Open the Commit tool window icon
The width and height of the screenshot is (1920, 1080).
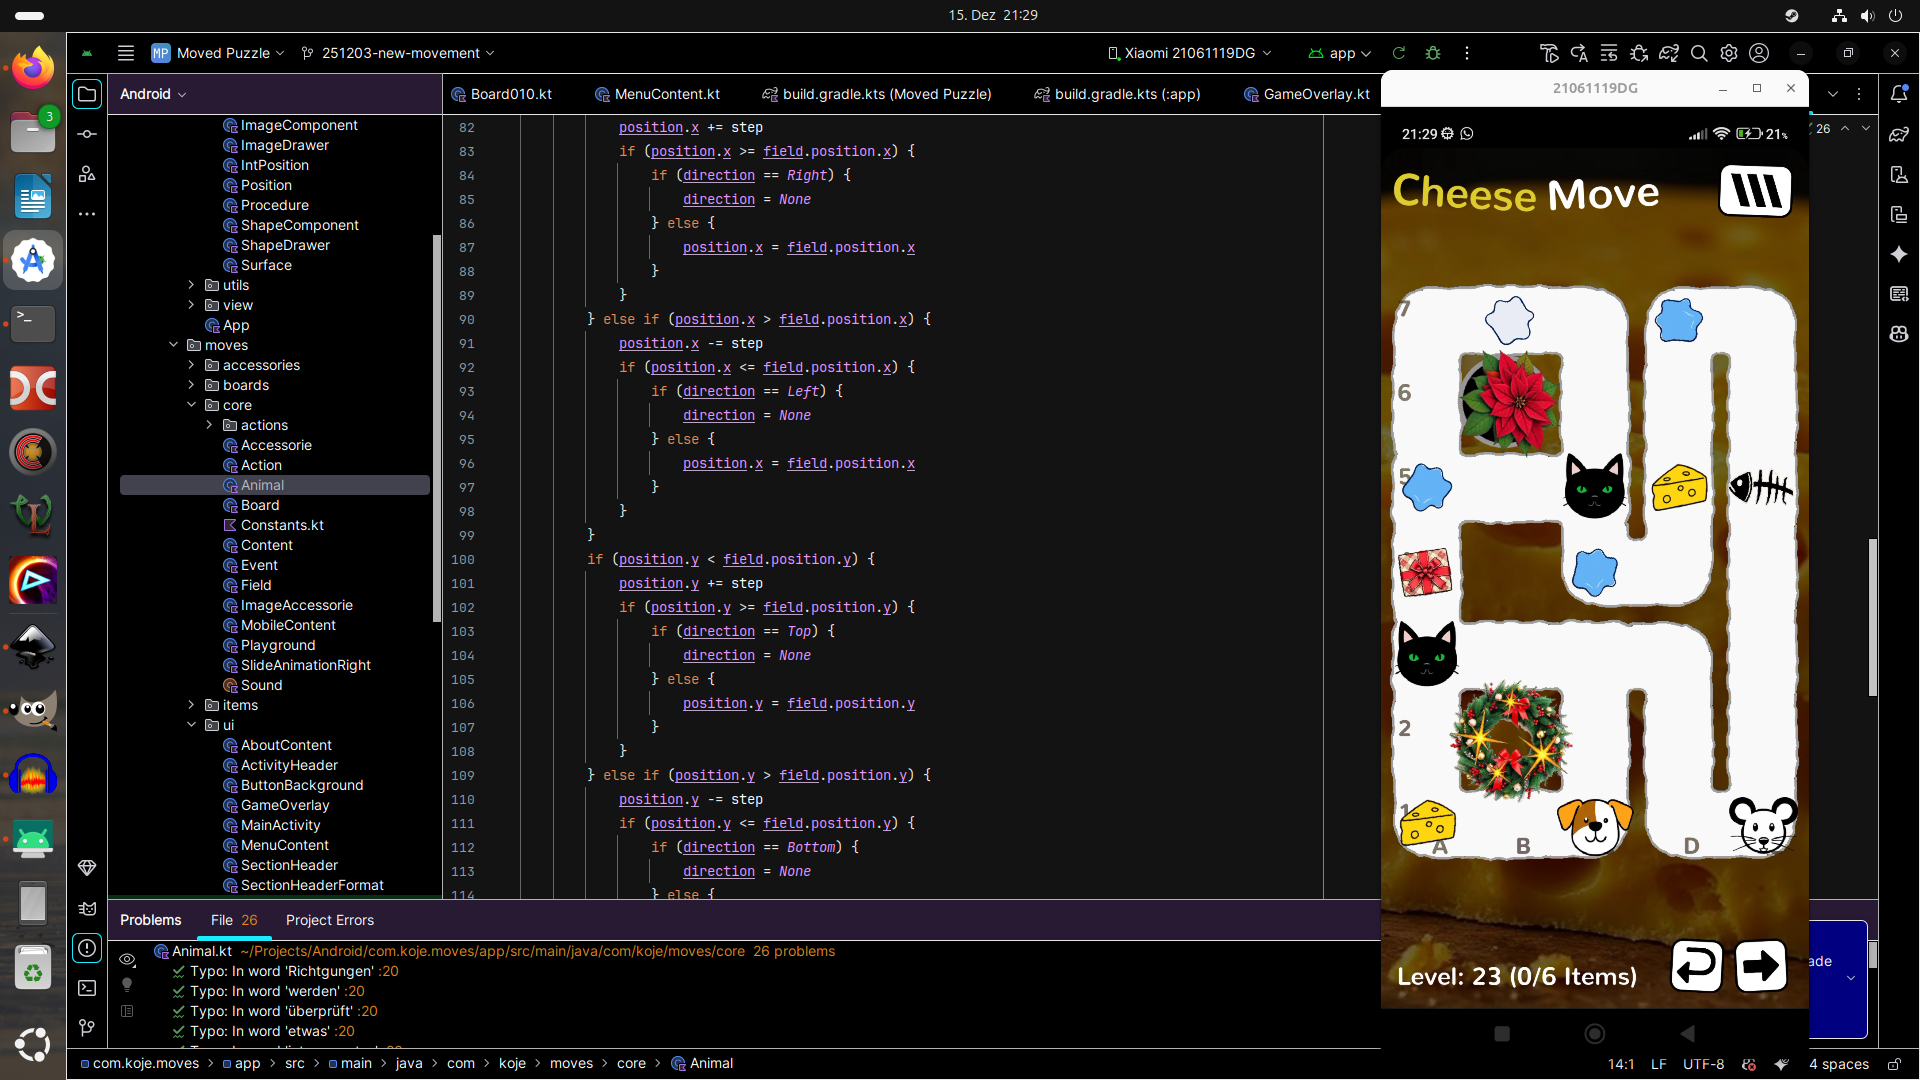[87, 134]
